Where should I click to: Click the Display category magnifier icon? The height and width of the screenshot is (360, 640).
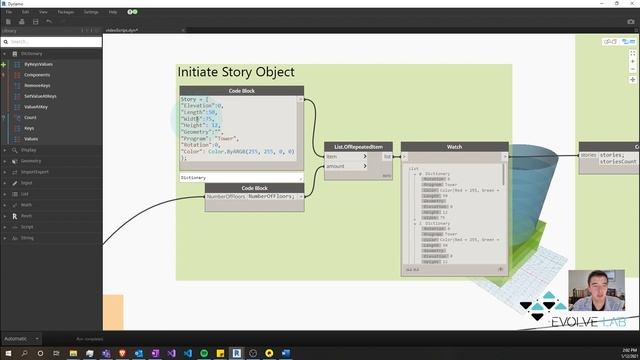coord(15,150)
